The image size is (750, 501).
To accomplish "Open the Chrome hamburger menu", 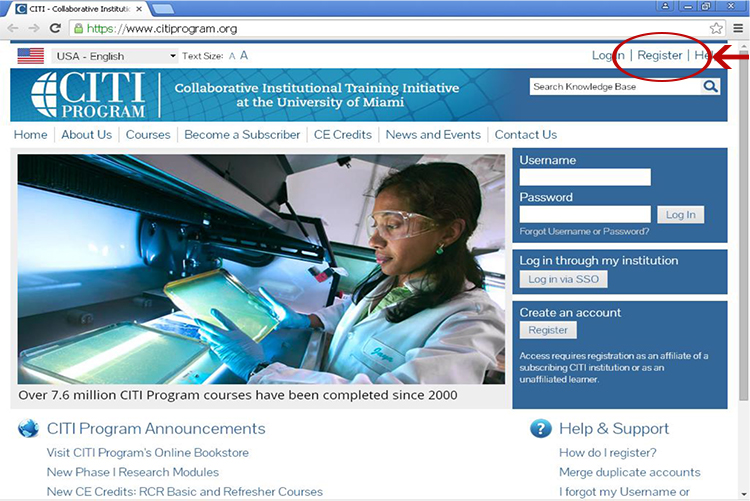I will click(738, 28).
